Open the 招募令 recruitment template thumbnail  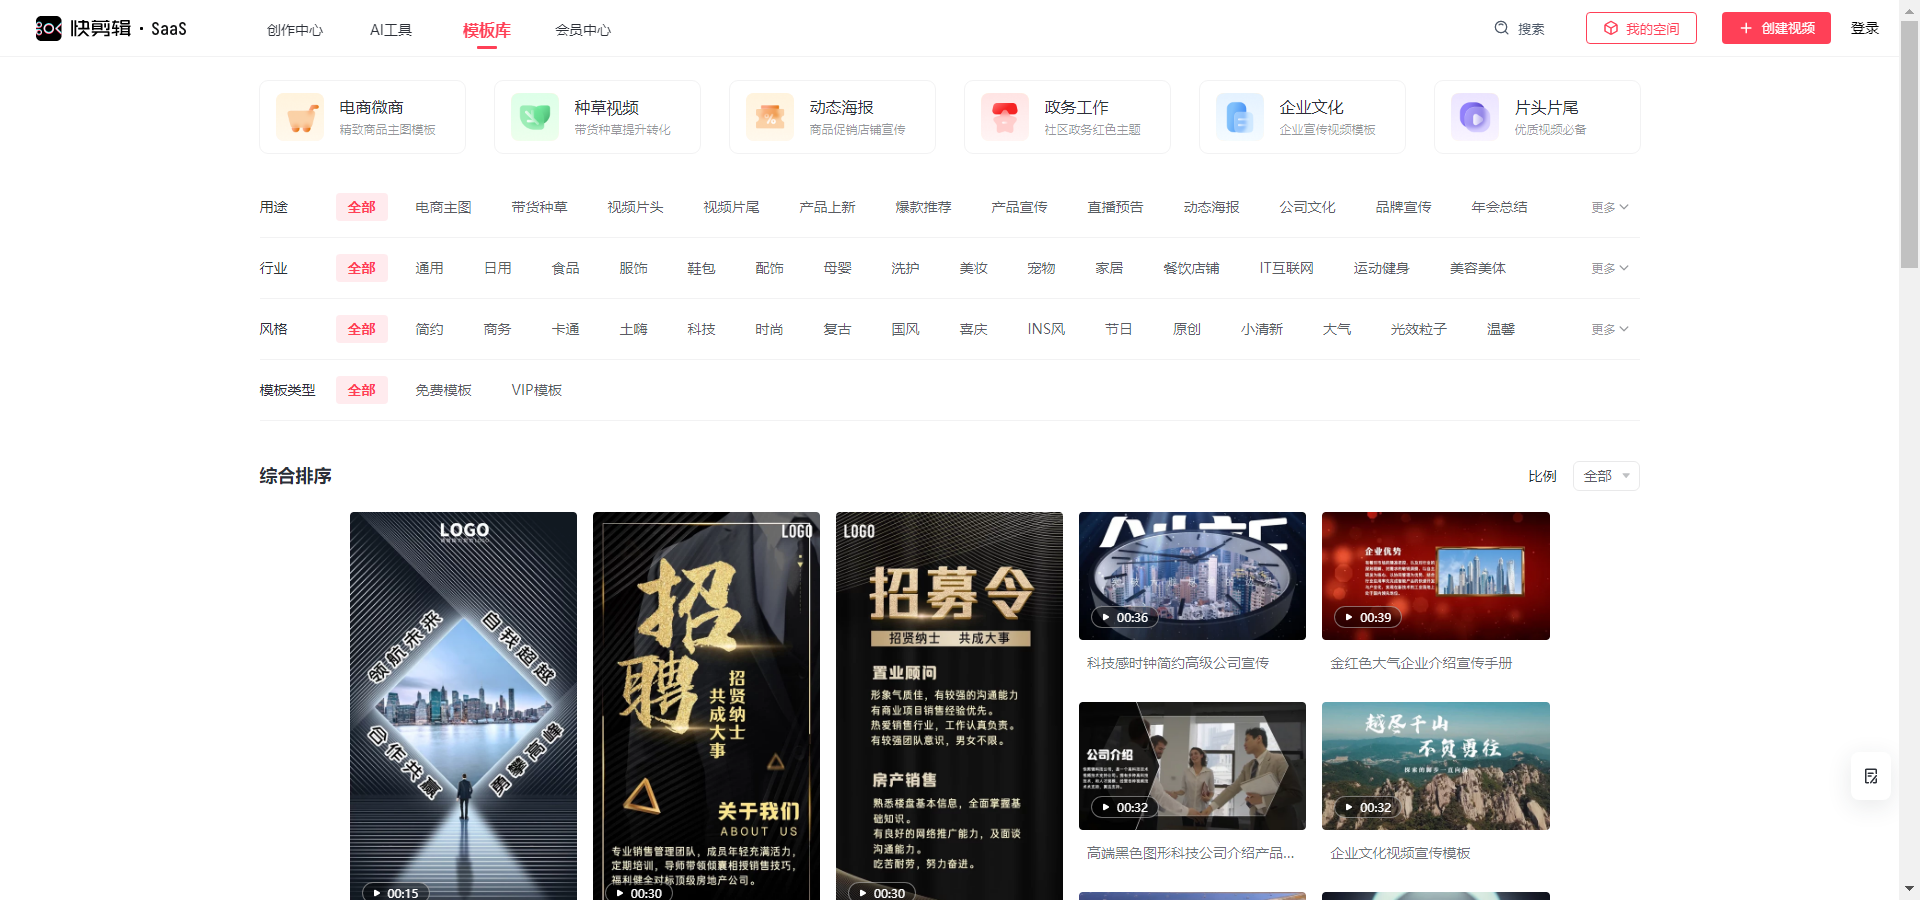949,706
